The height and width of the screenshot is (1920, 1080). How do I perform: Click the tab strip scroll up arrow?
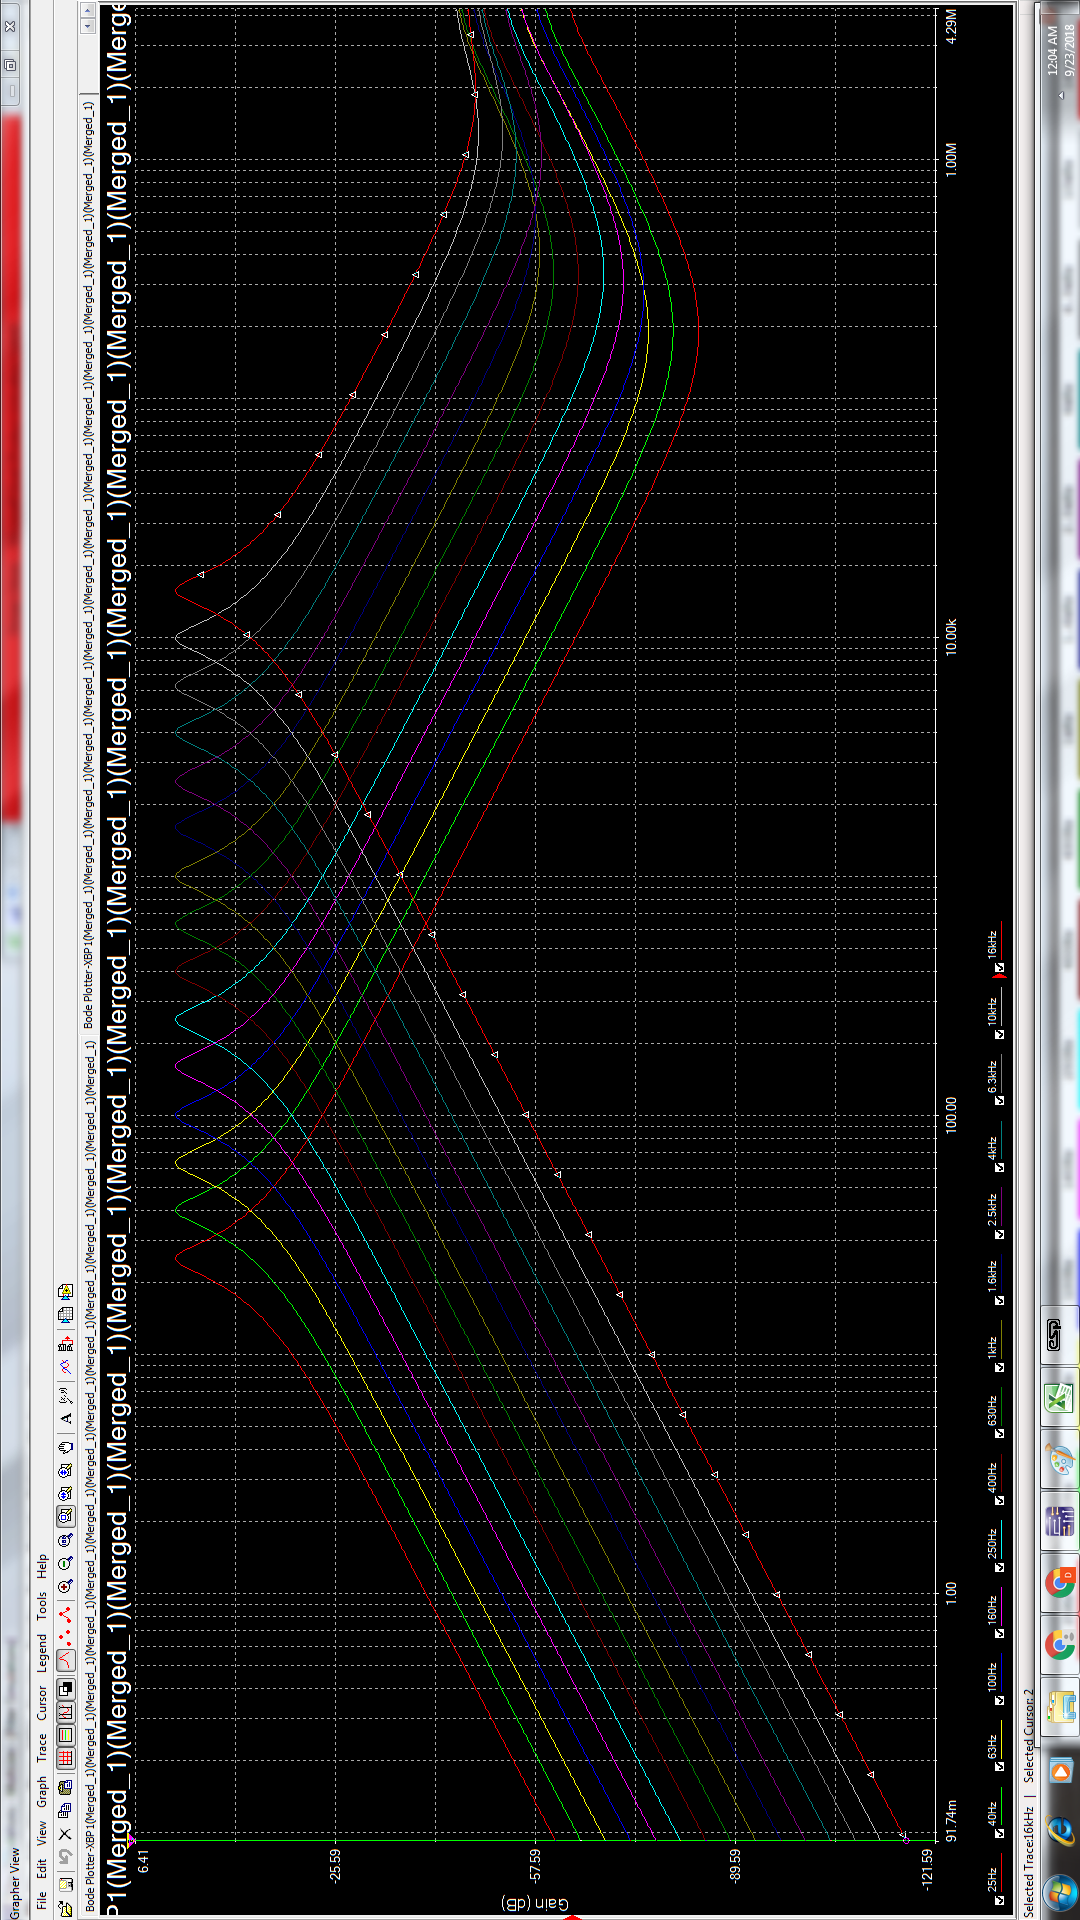(x=88, y=12)
